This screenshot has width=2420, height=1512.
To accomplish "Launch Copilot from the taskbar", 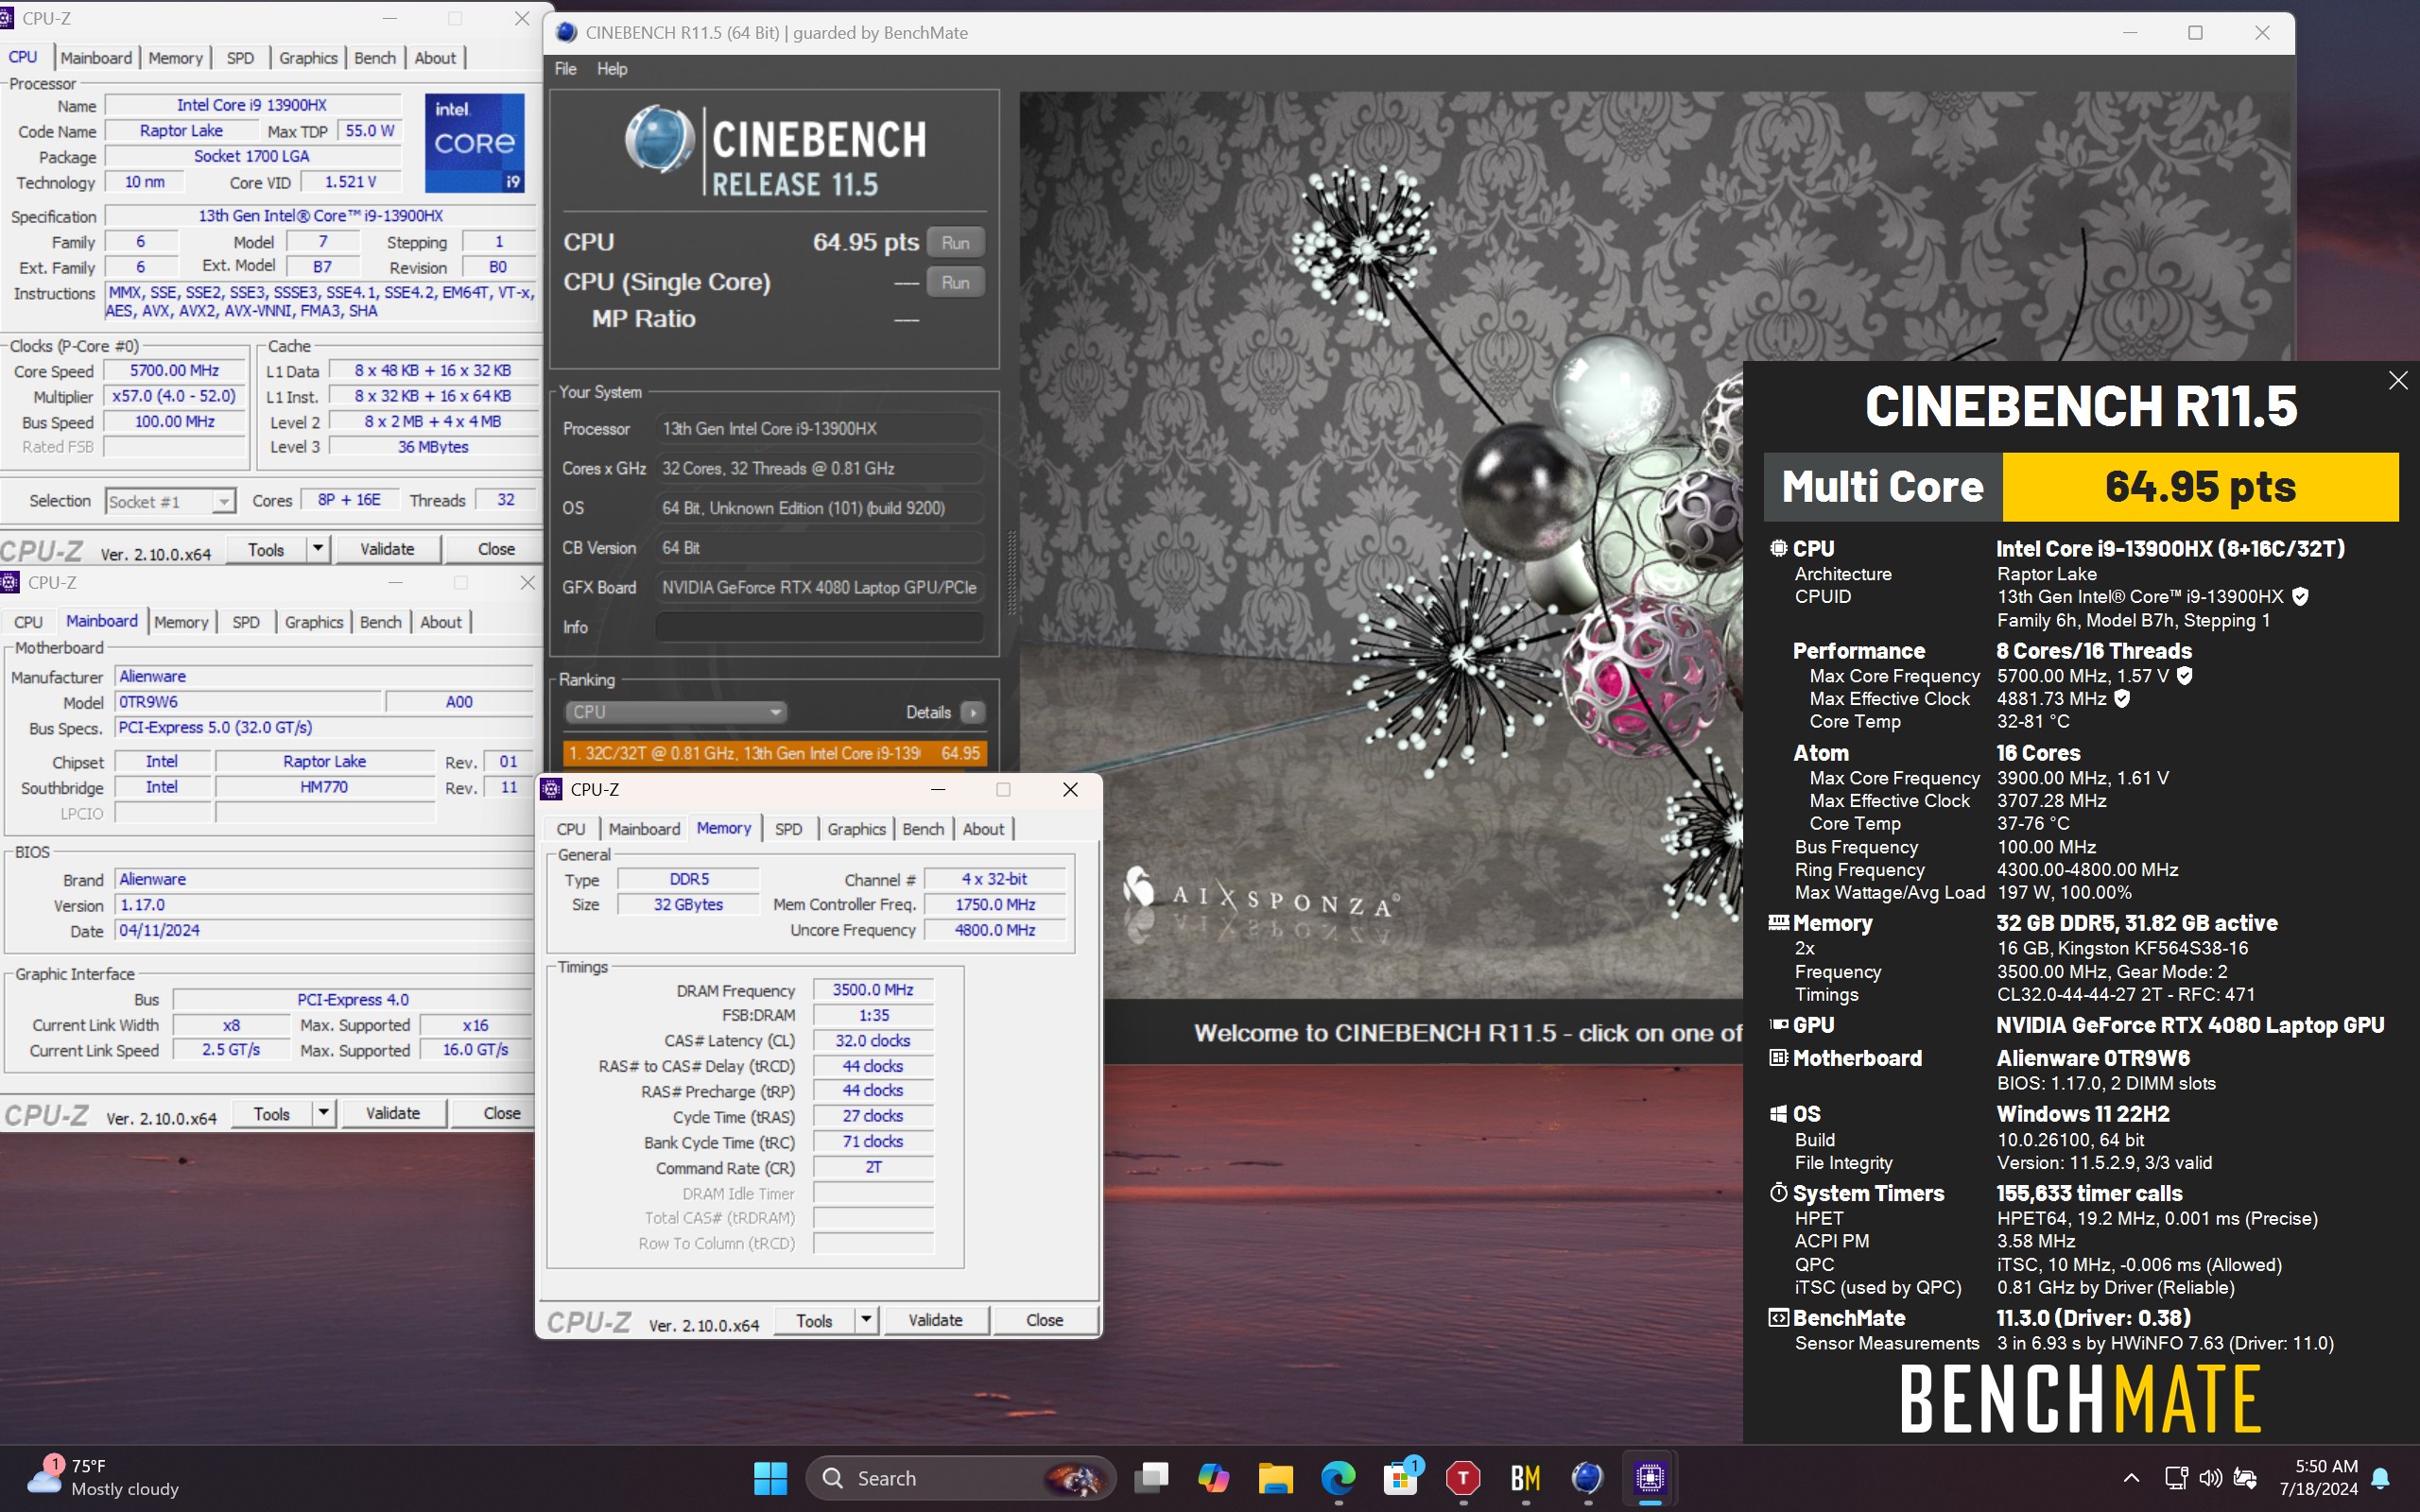I will (1213, 1477).
